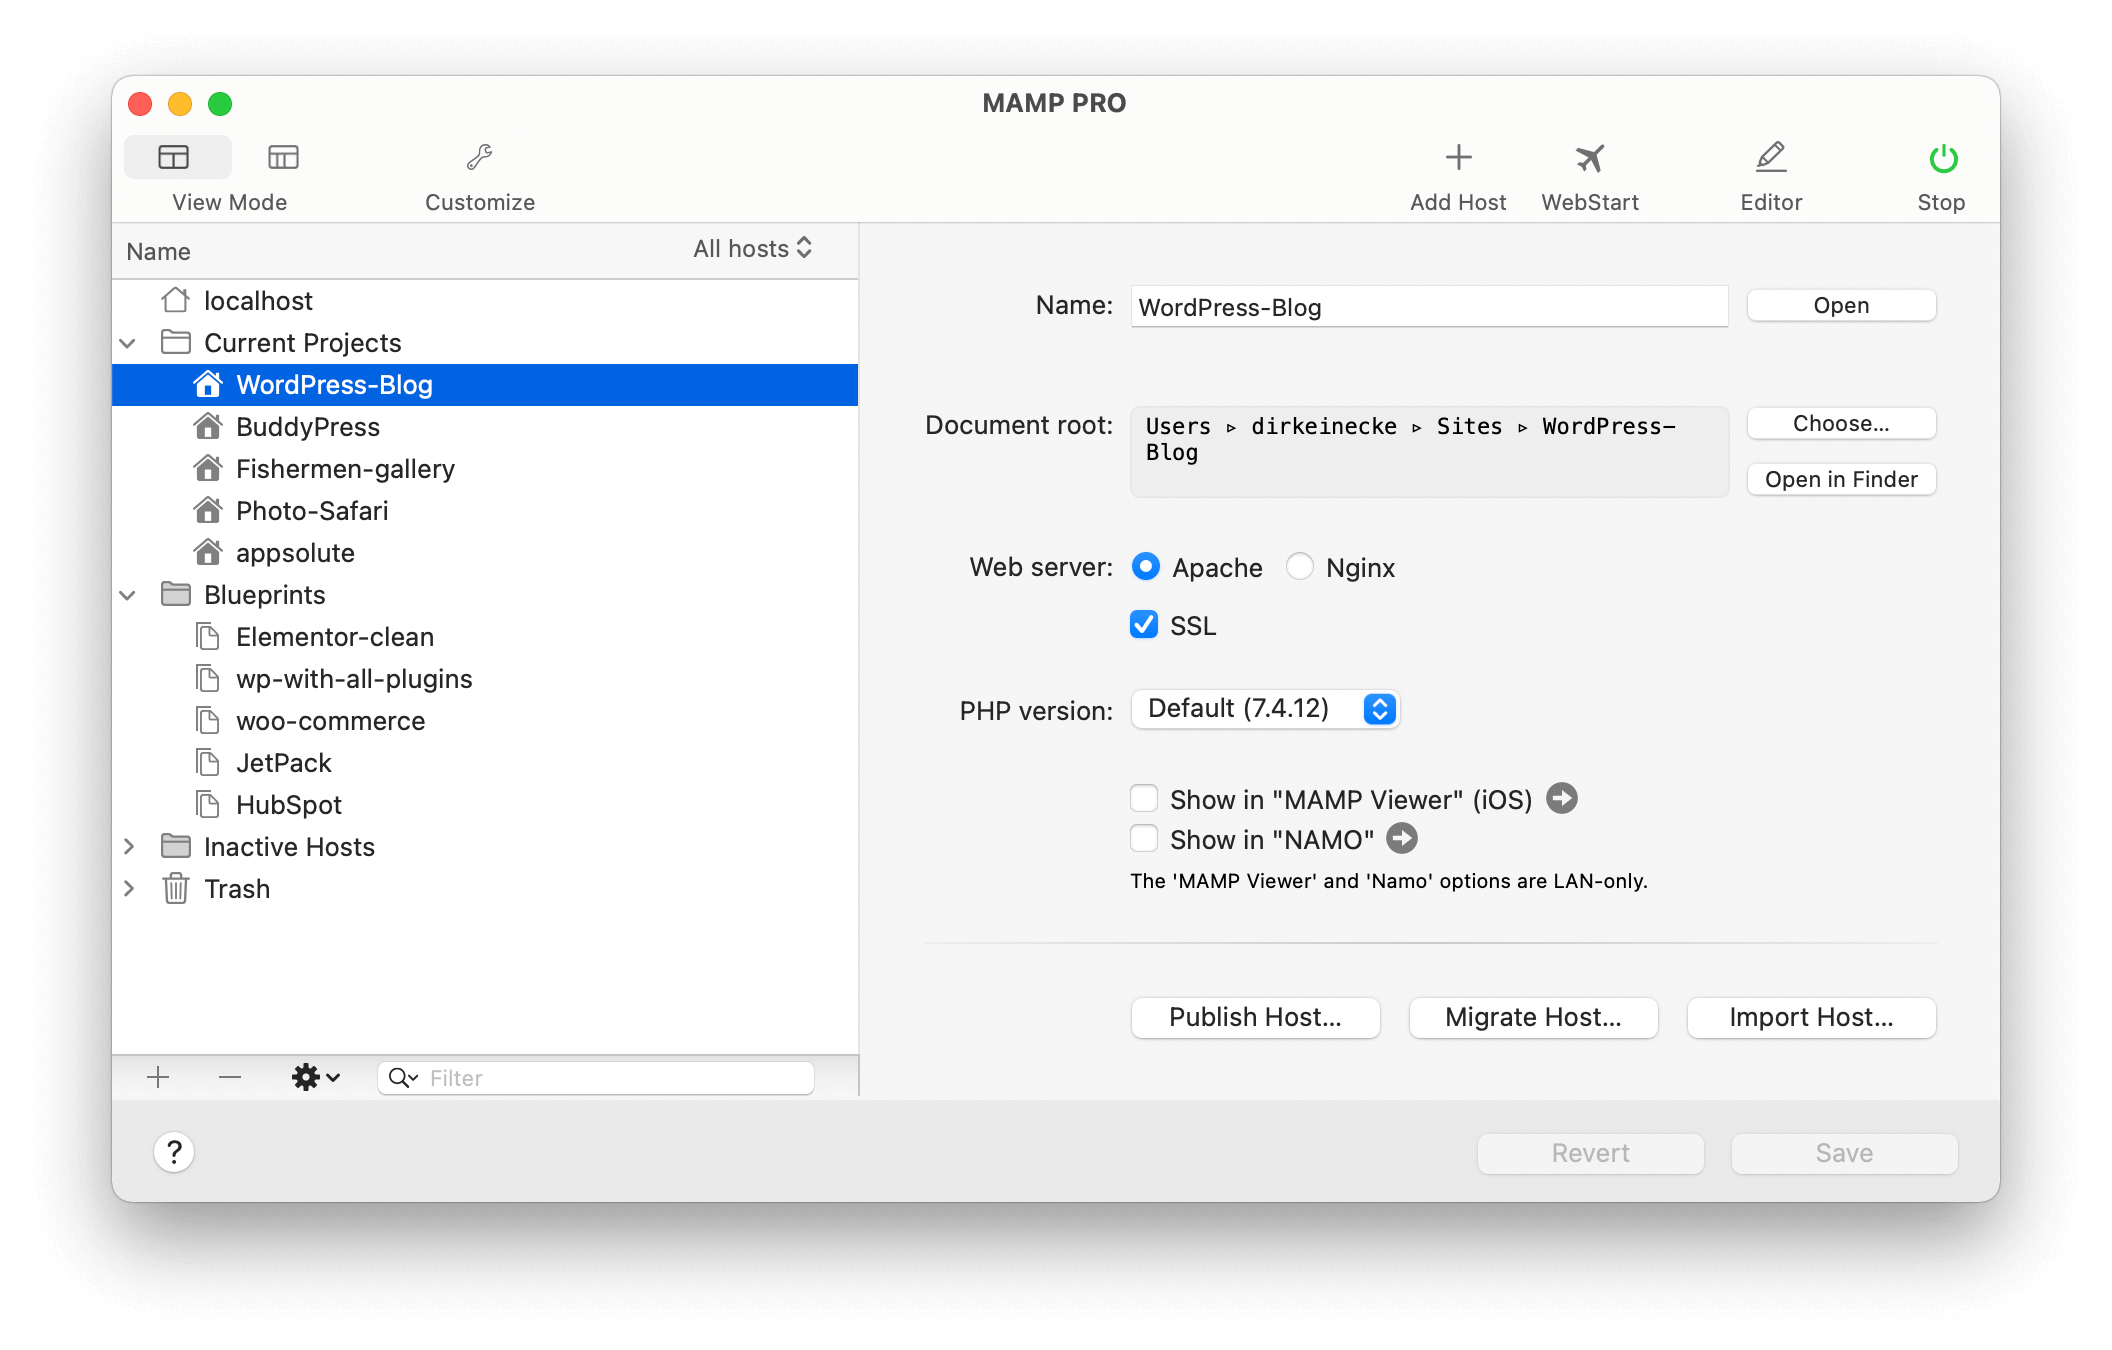Screen dimensions: 2112x1350
Task: Click the woo-commerce blueprint document icon
Action: [x=208, y=720]
